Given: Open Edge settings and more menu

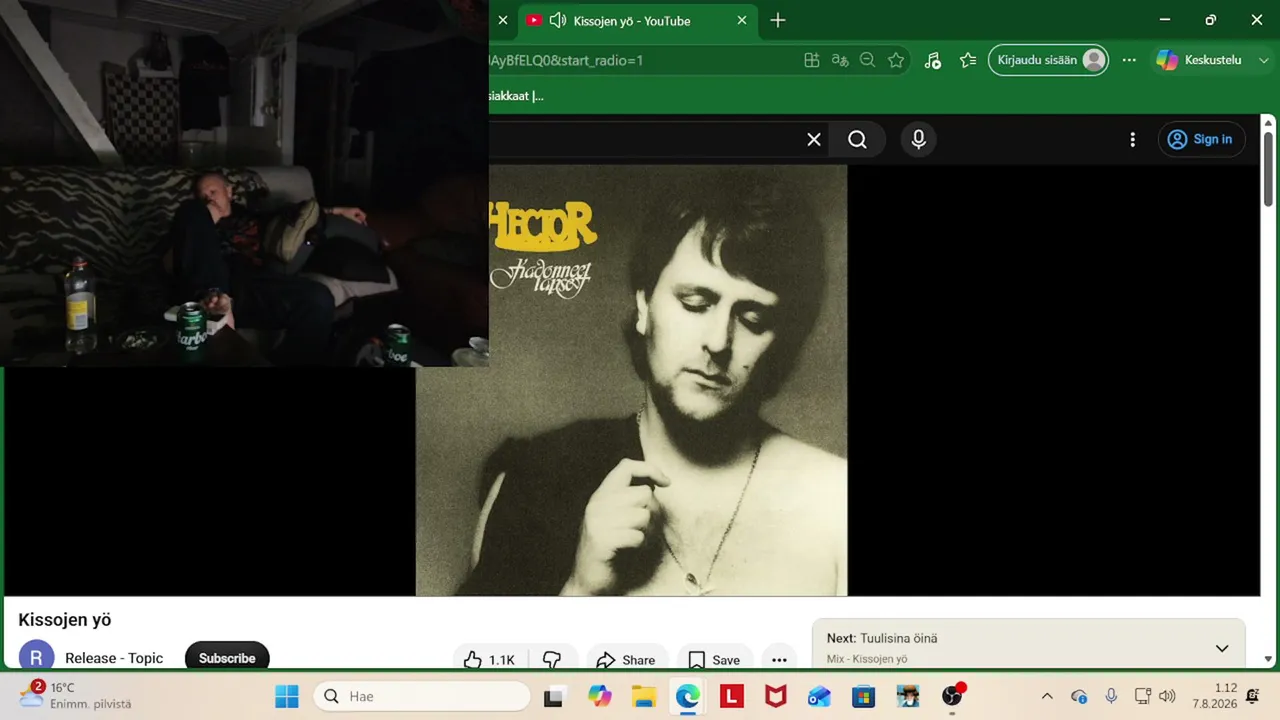Looking at the screenshot, I should tap(1129, 60).
